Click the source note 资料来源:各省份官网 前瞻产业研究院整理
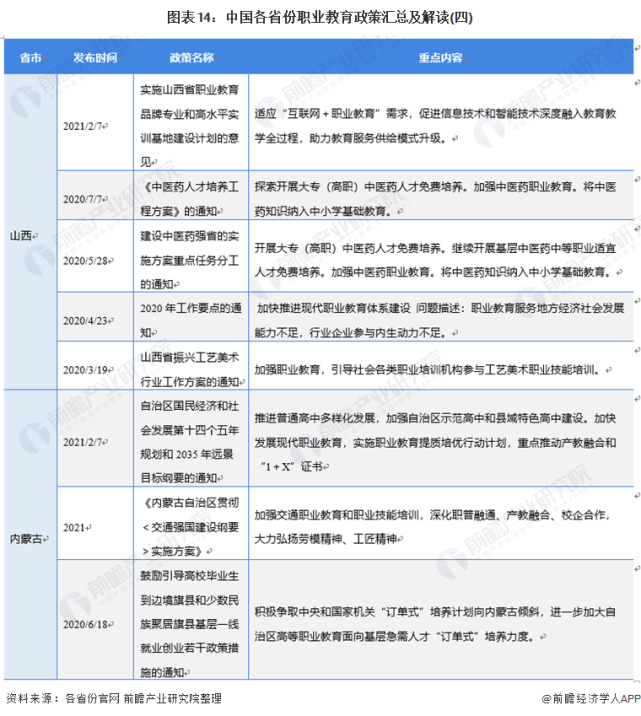Image resolution: width=641 pixels, height=716 pixels. (114, 698)
